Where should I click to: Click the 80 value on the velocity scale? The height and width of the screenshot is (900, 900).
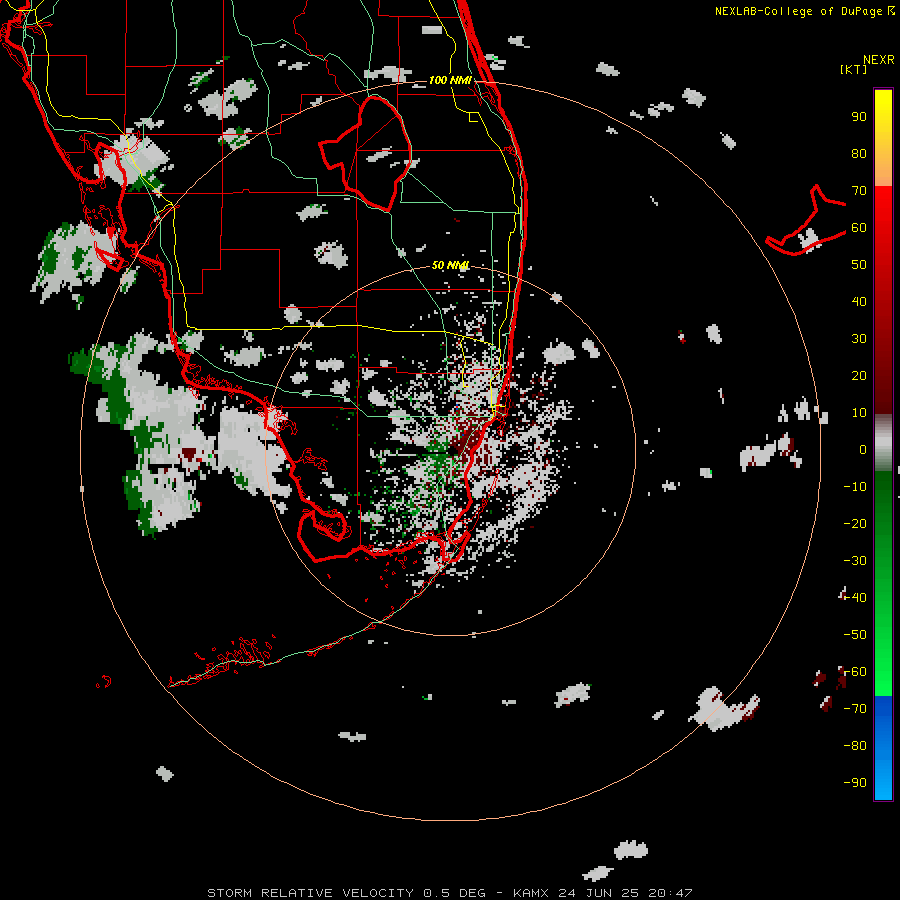point(859,154)
